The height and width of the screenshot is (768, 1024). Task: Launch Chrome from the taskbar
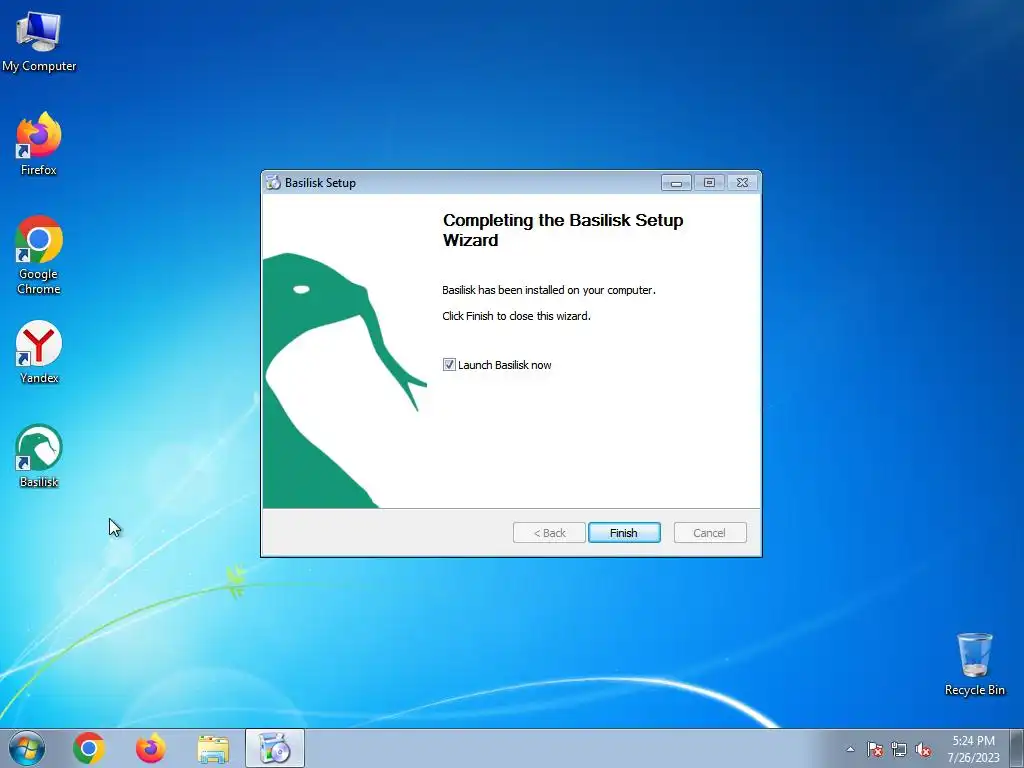coord(89,748)
